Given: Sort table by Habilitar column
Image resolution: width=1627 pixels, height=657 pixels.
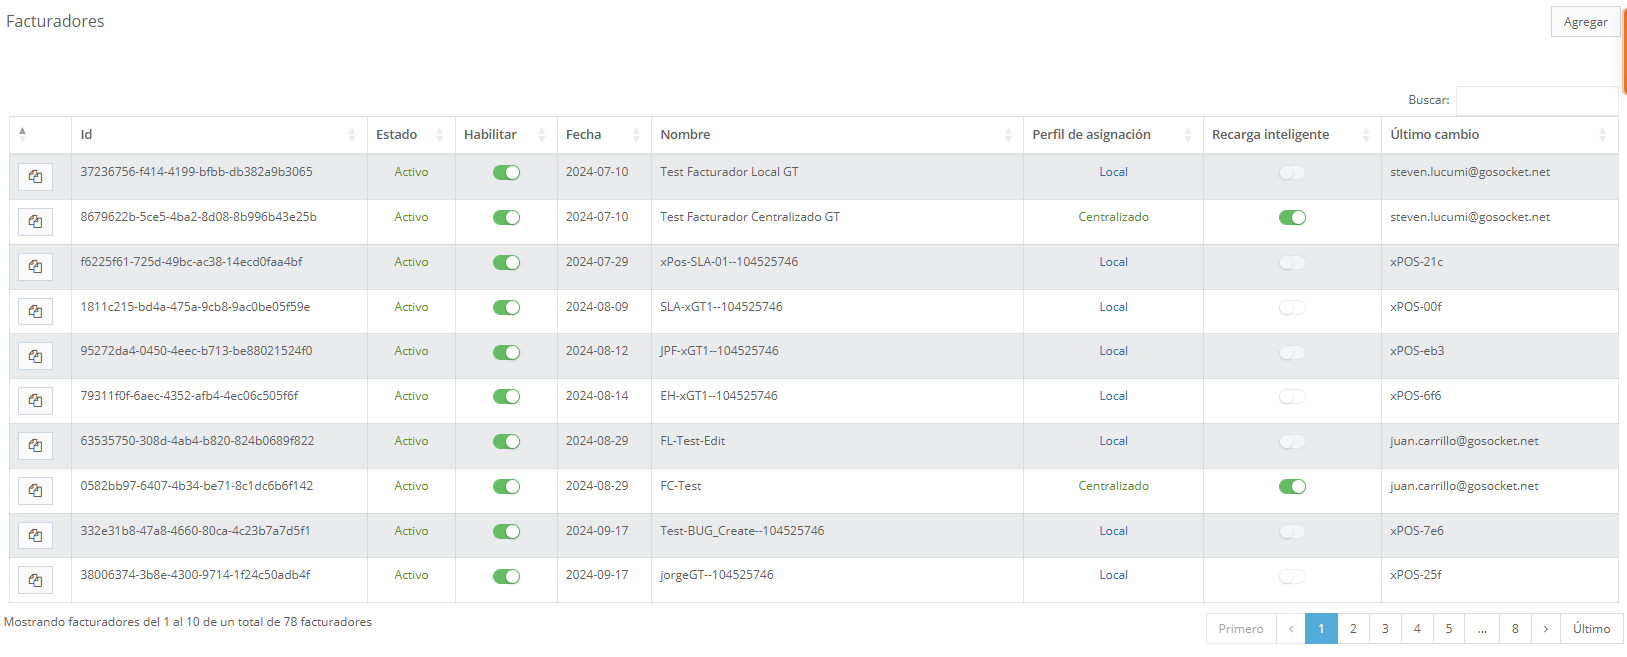Looking at the screenshot, I should 506,135.
